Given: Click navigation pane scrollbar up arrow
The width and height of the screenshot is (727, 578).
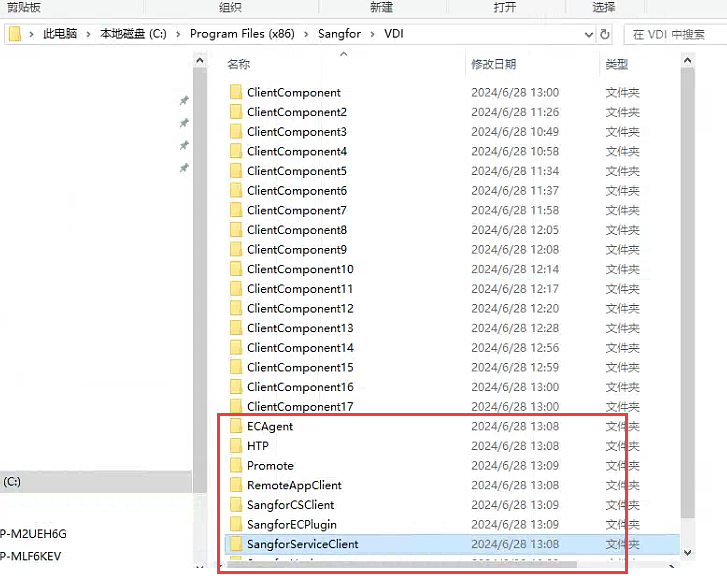Looking at the screenshot, I should (x=200, y=60).
